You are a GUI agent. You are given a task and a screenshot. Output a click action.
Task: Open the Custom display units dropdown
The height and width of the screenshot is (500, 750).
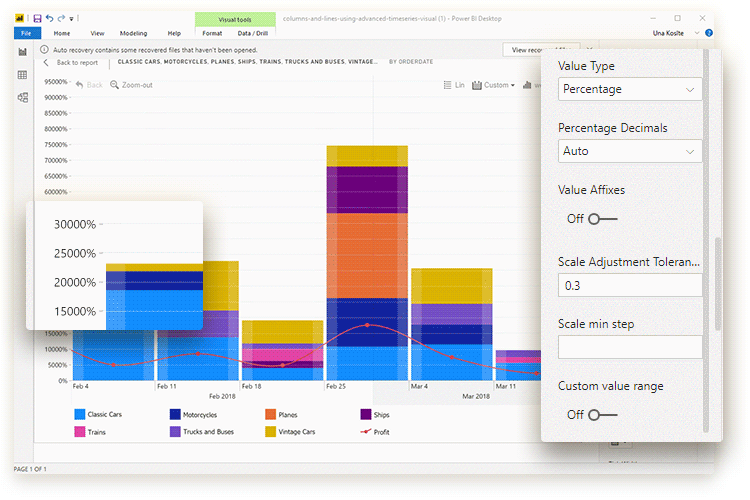(493, 85)
